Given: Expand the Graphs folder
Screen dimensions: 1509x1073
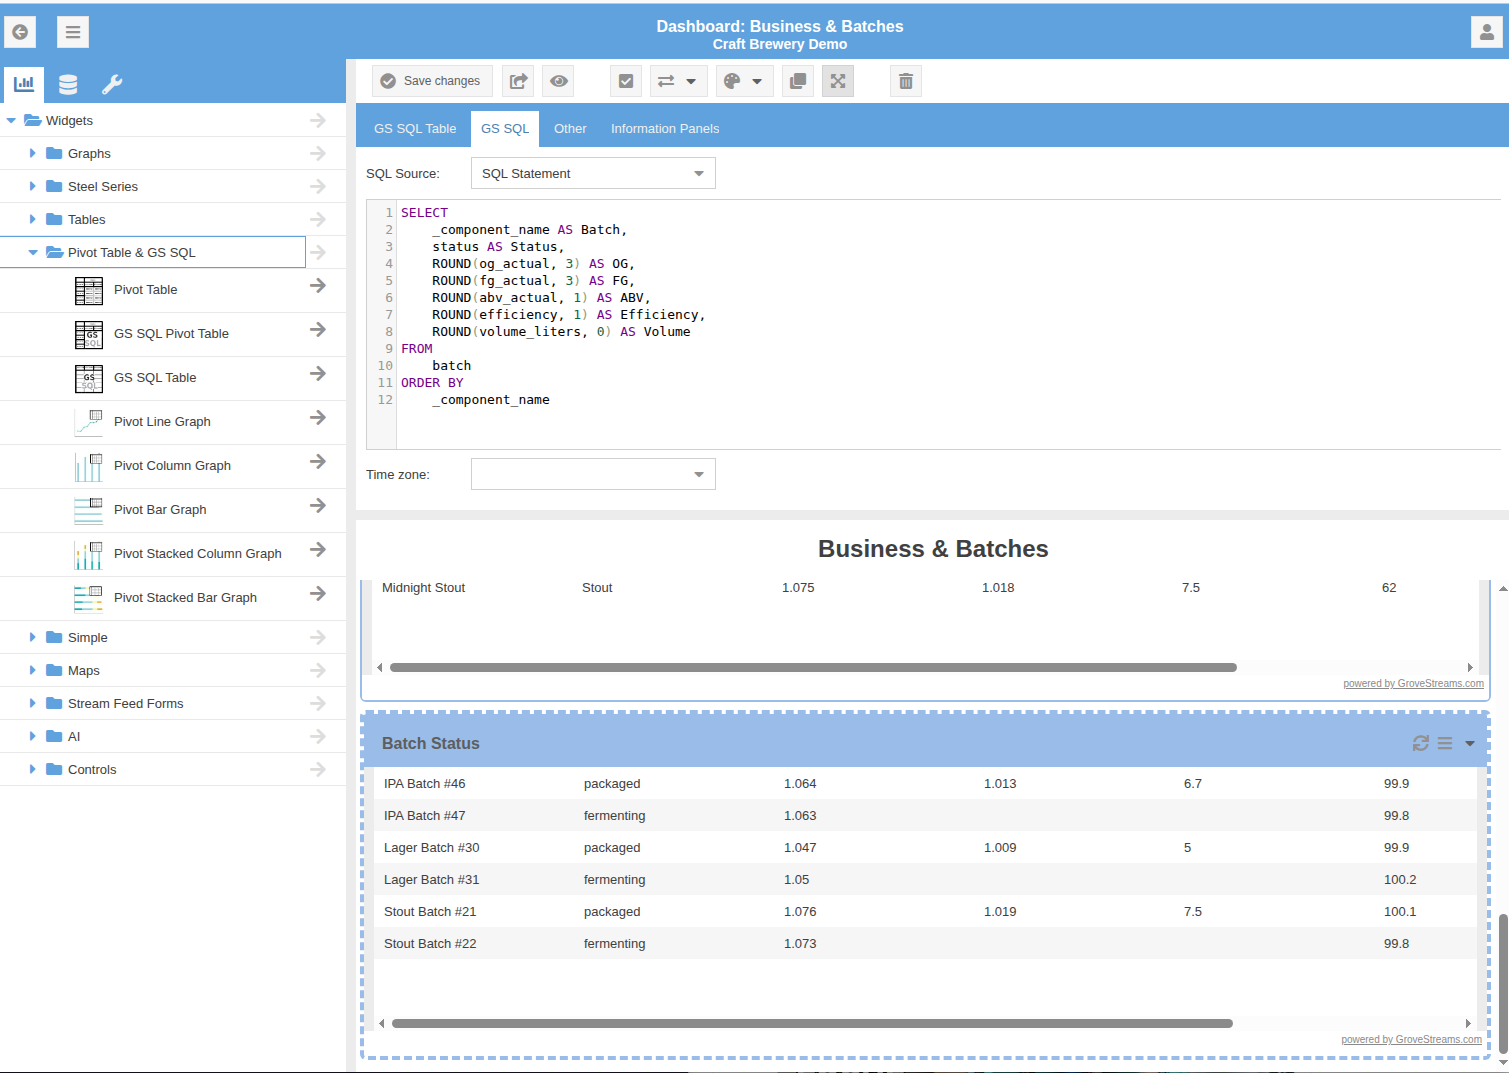Looking at the screenshot, I should pyautogui.click(x=33, y=153).
